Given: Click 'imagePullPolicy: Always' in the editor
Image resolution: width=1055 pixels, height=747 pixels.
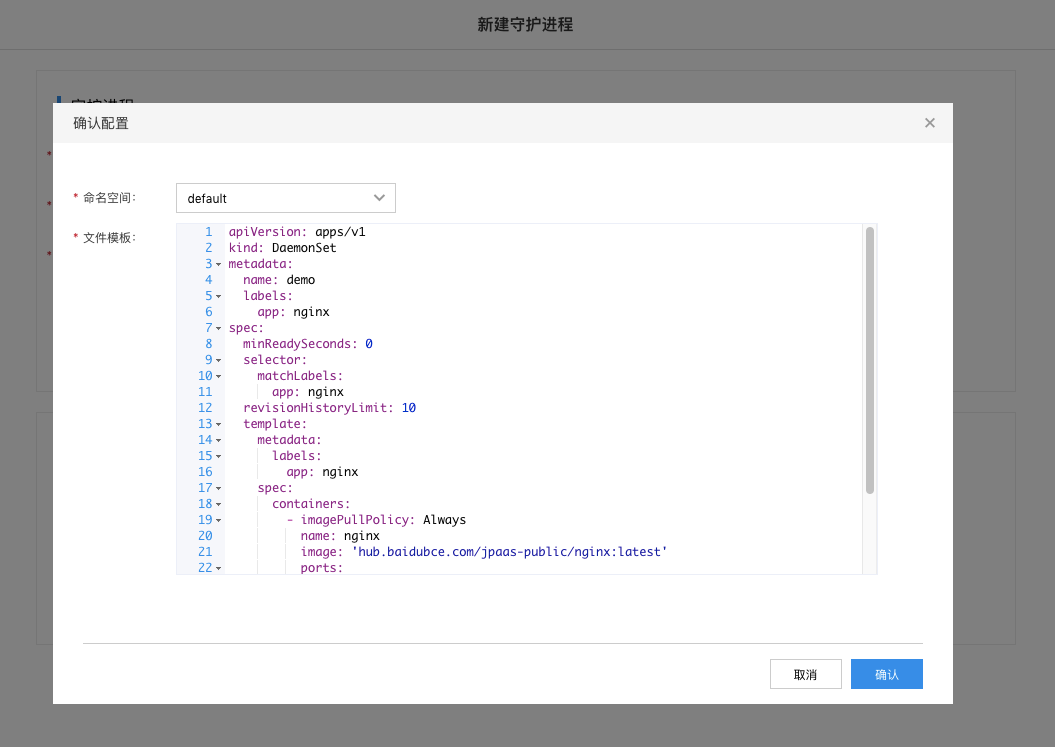Looking at the screenshot, I should pos(384,520).
